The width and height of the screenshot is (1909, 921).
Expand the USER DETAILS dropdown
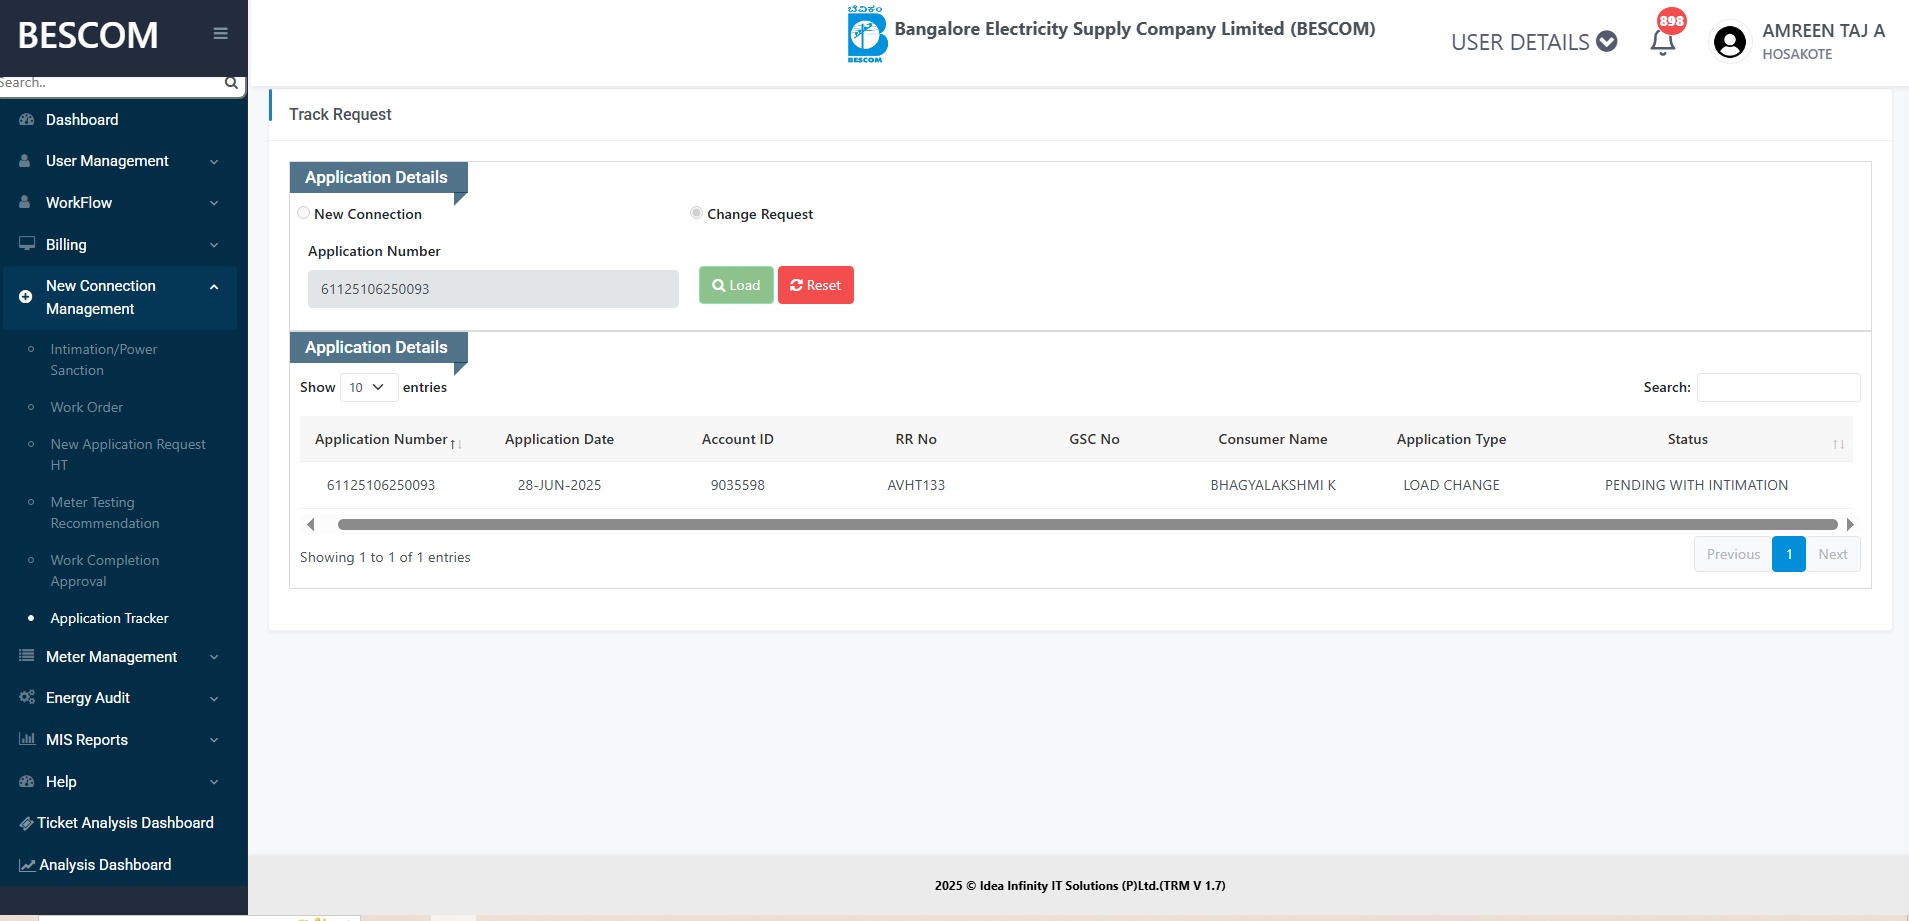click(1534, 42)
